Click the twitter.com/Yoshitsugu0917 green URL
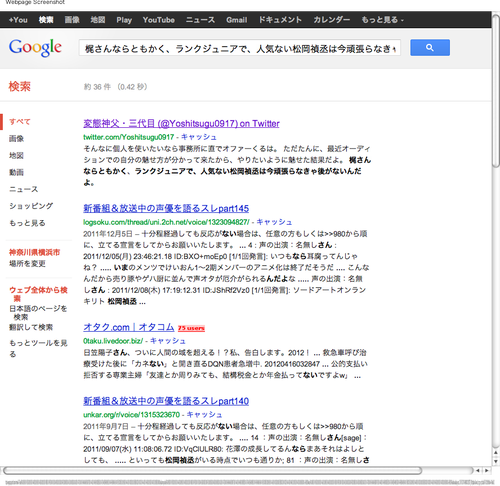 (x=129, y=137)
